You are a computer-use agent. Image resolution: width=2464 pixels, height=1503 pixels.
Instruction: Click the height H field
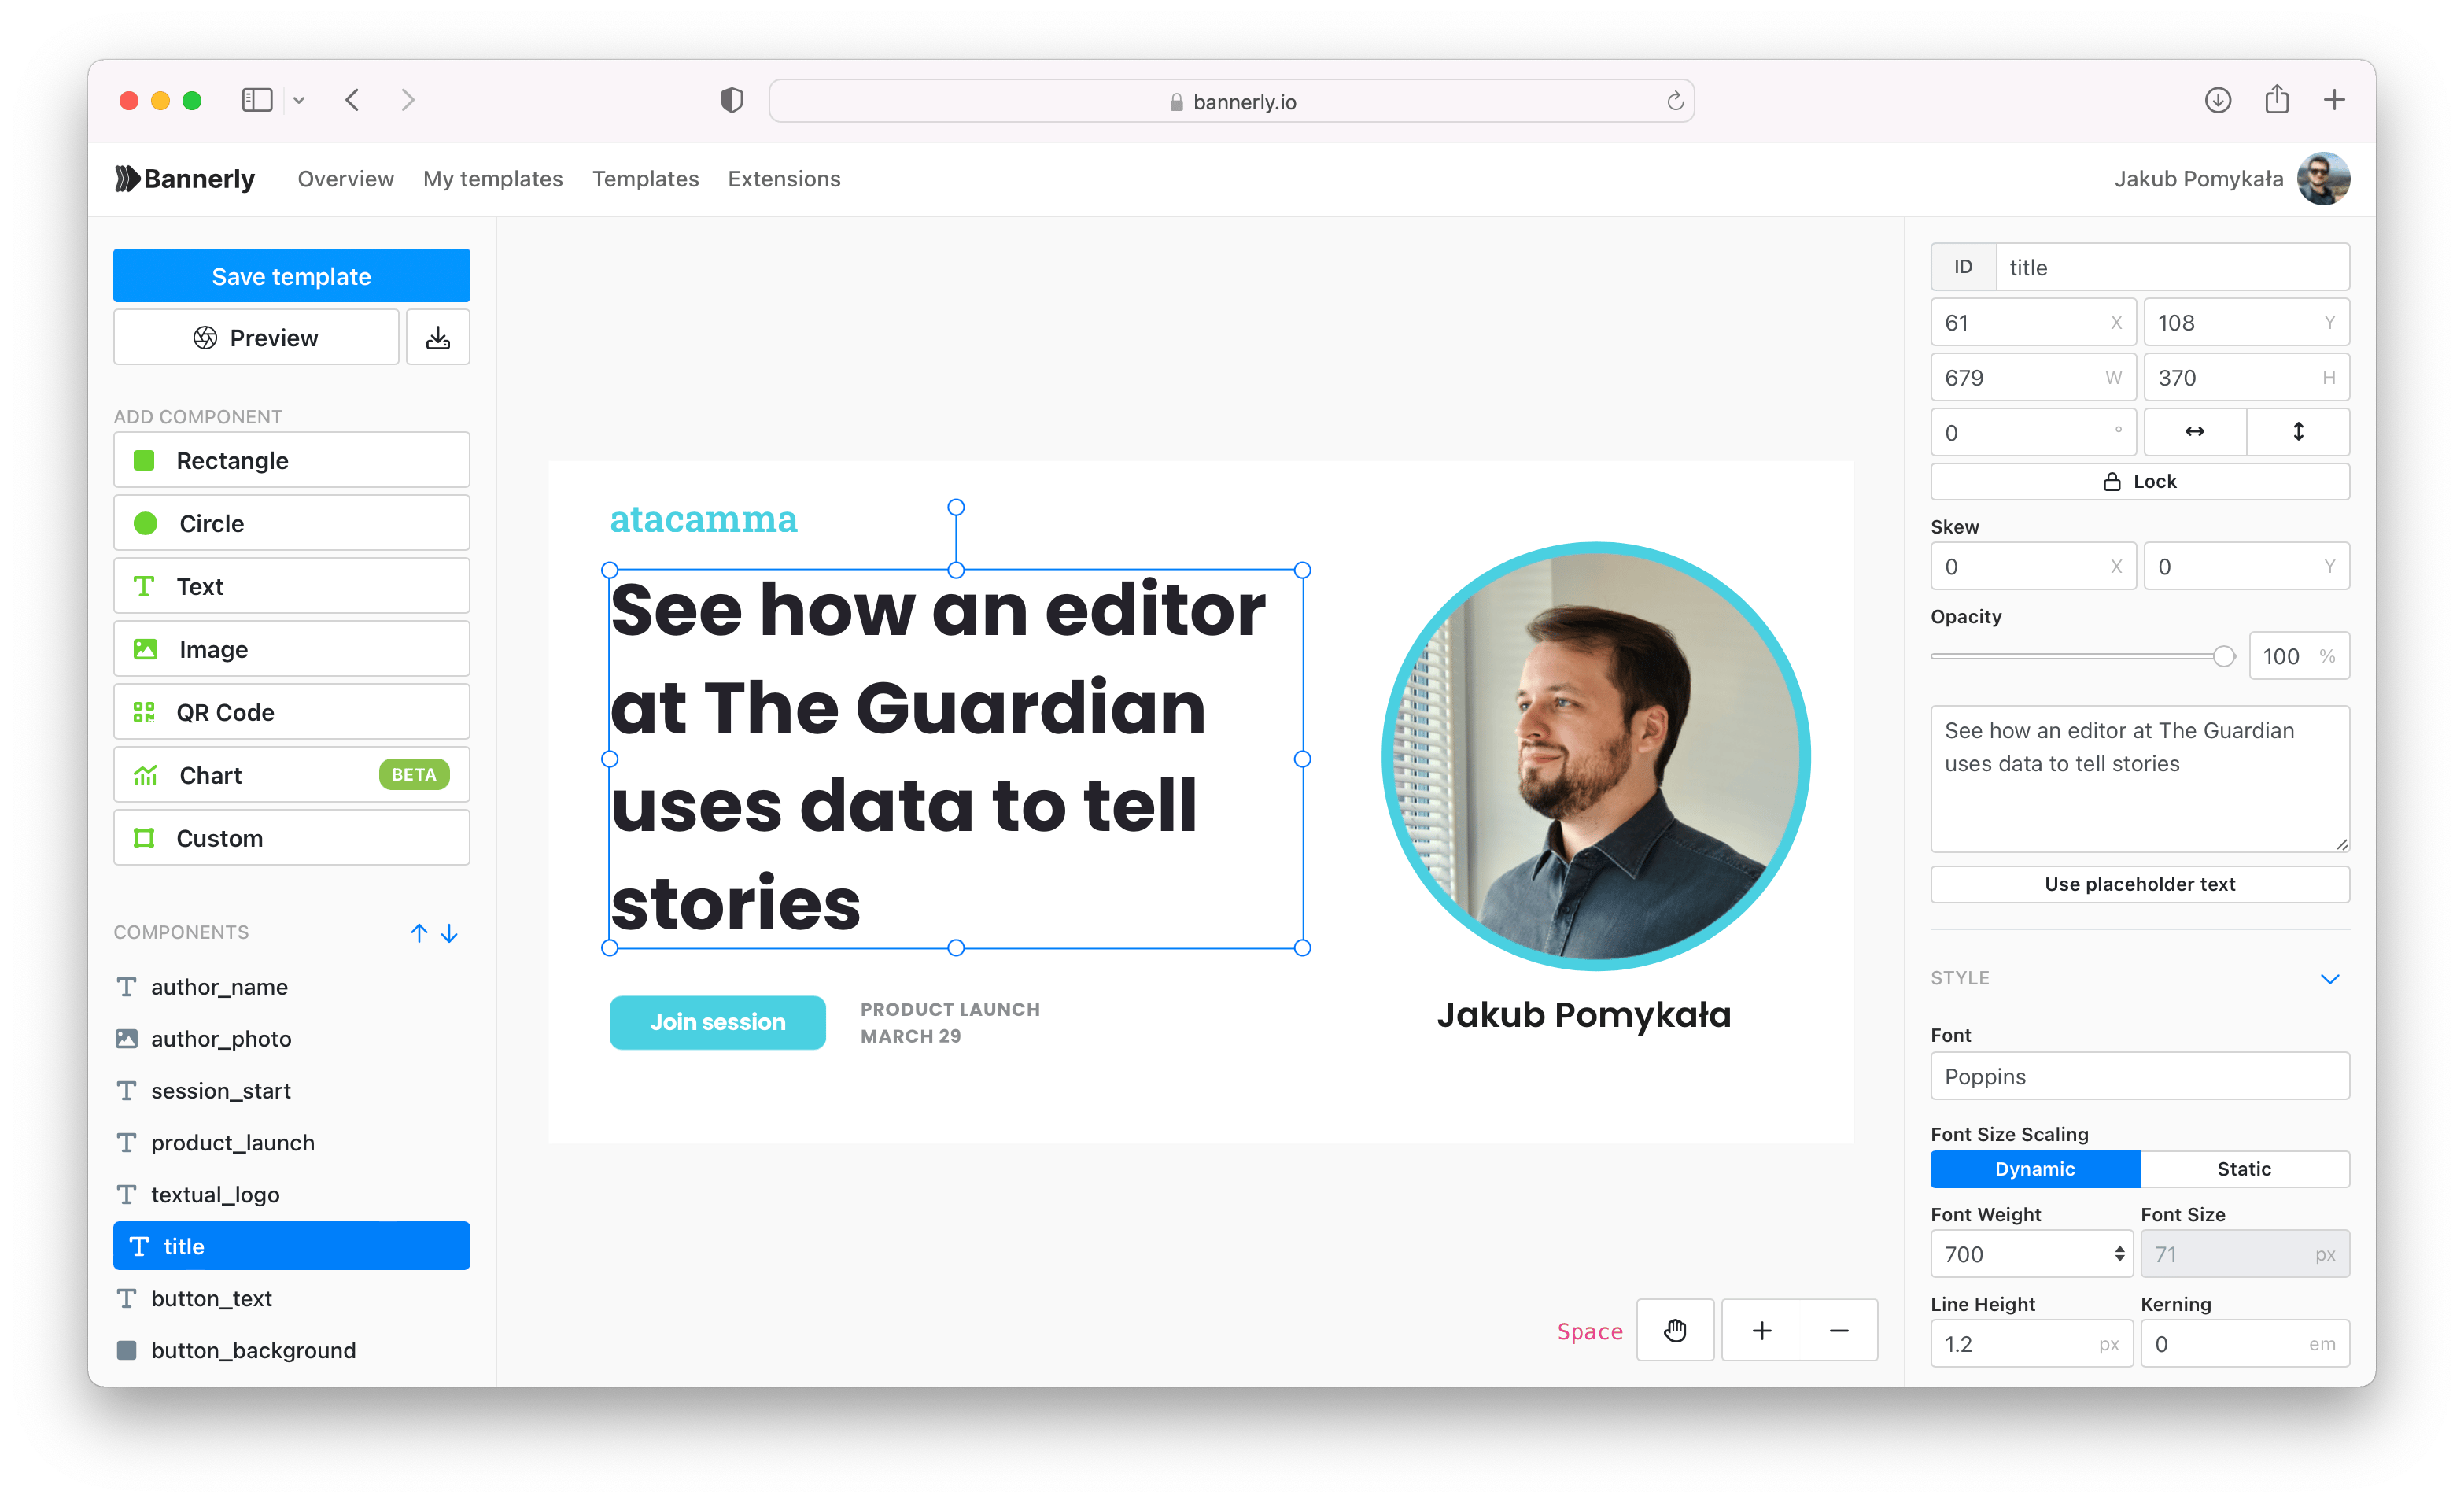(2246, 377)
